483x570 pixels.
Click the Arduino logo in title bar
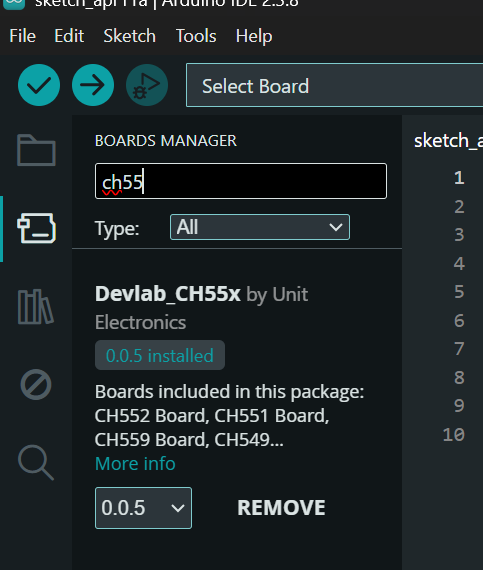[14, 4]
